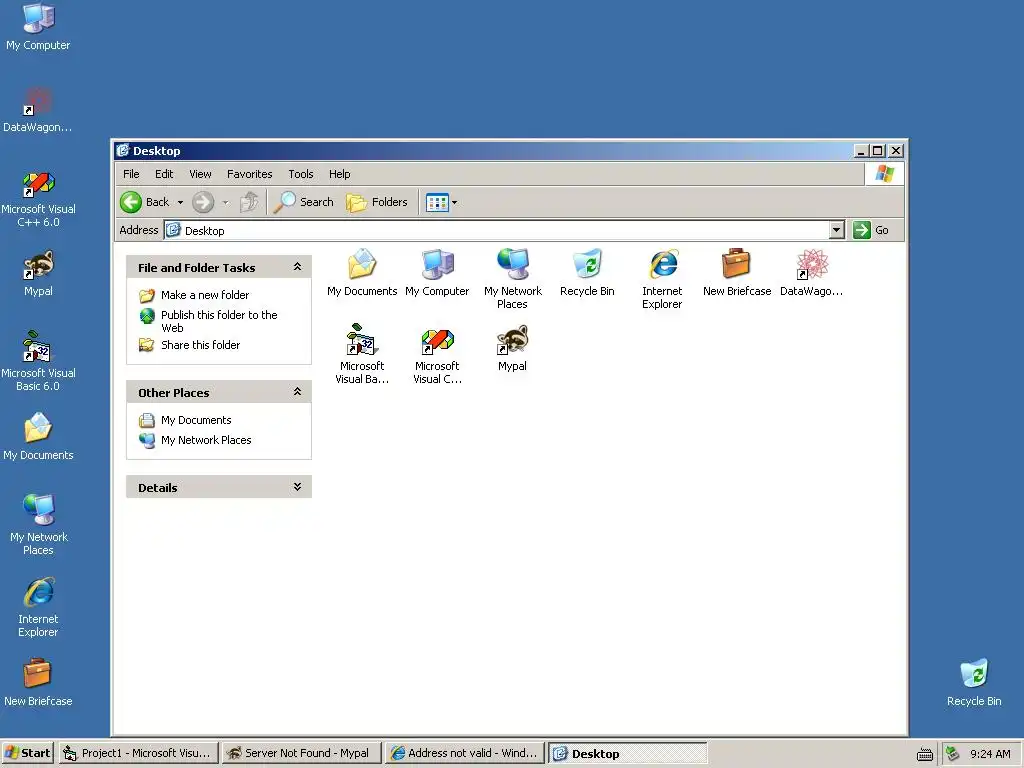Click the Up folder toolbar icon
1024x768 pixels.
coord(249,202)
